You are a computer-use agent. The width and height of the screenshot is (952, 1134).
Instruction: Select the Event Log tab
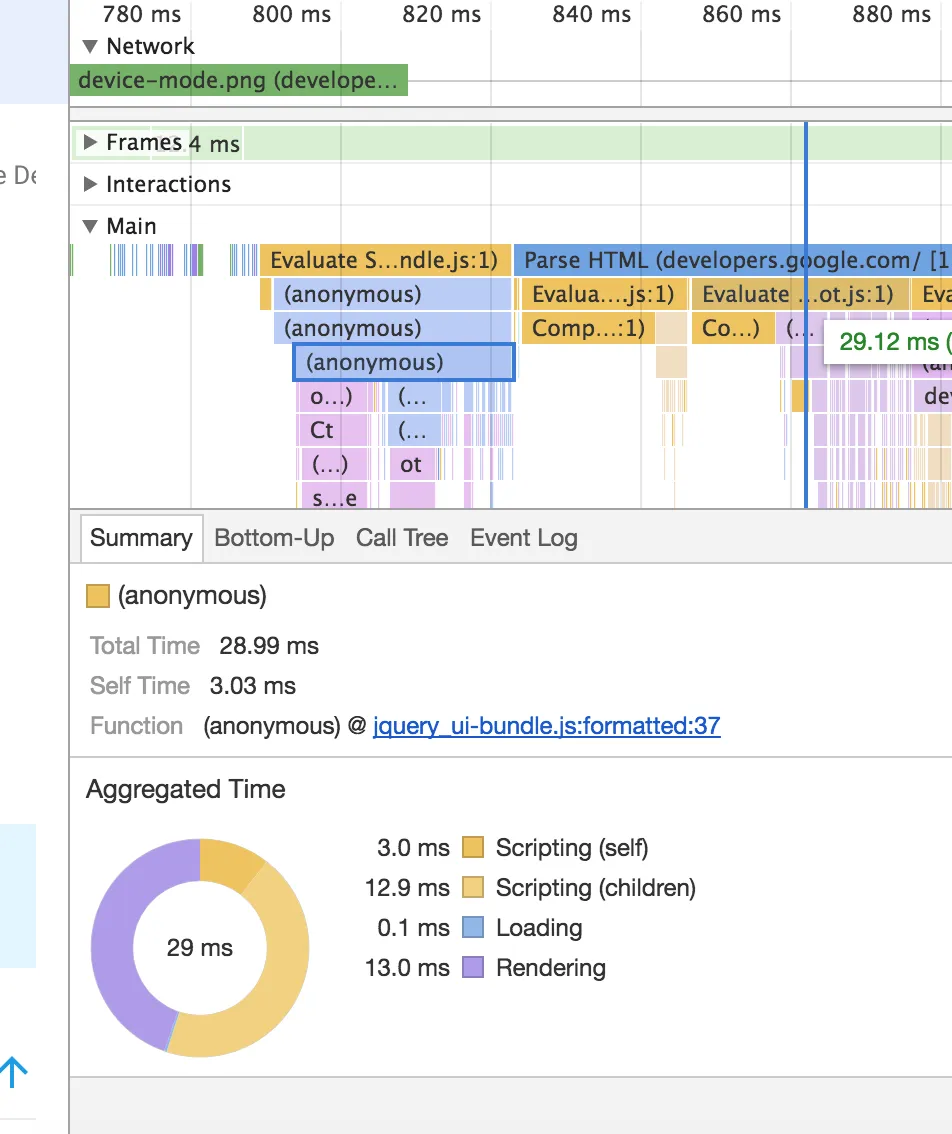point(523,538)
